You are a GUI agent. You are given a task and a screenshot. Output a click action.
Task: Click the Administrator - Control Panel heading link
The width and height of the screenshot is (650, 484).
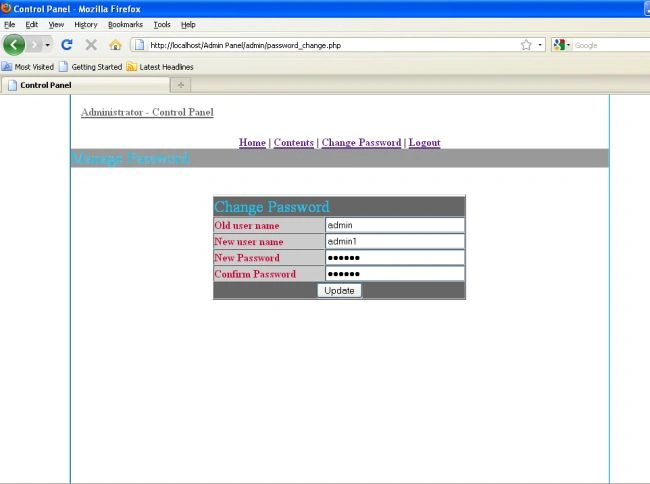(147, 112)
